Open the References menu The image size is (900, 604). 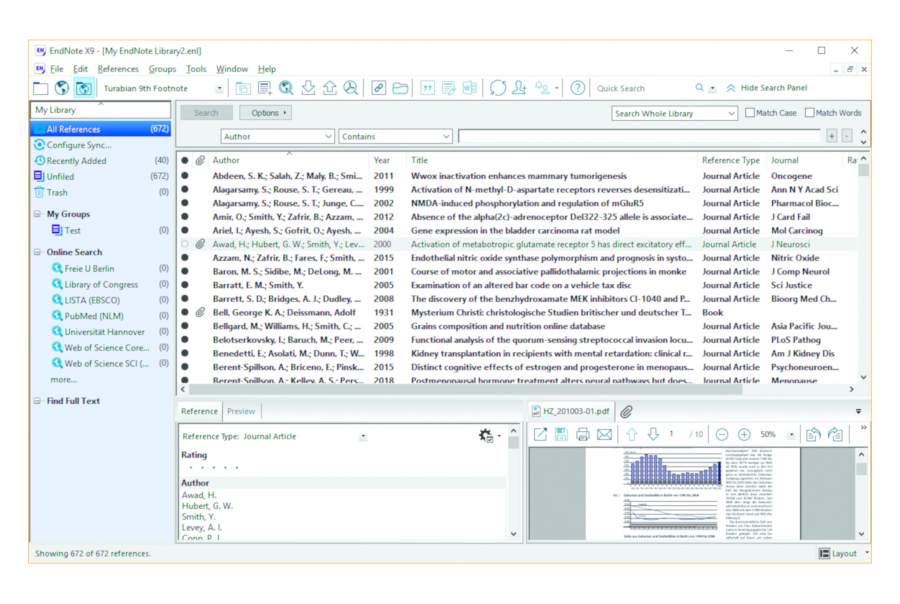118,69
